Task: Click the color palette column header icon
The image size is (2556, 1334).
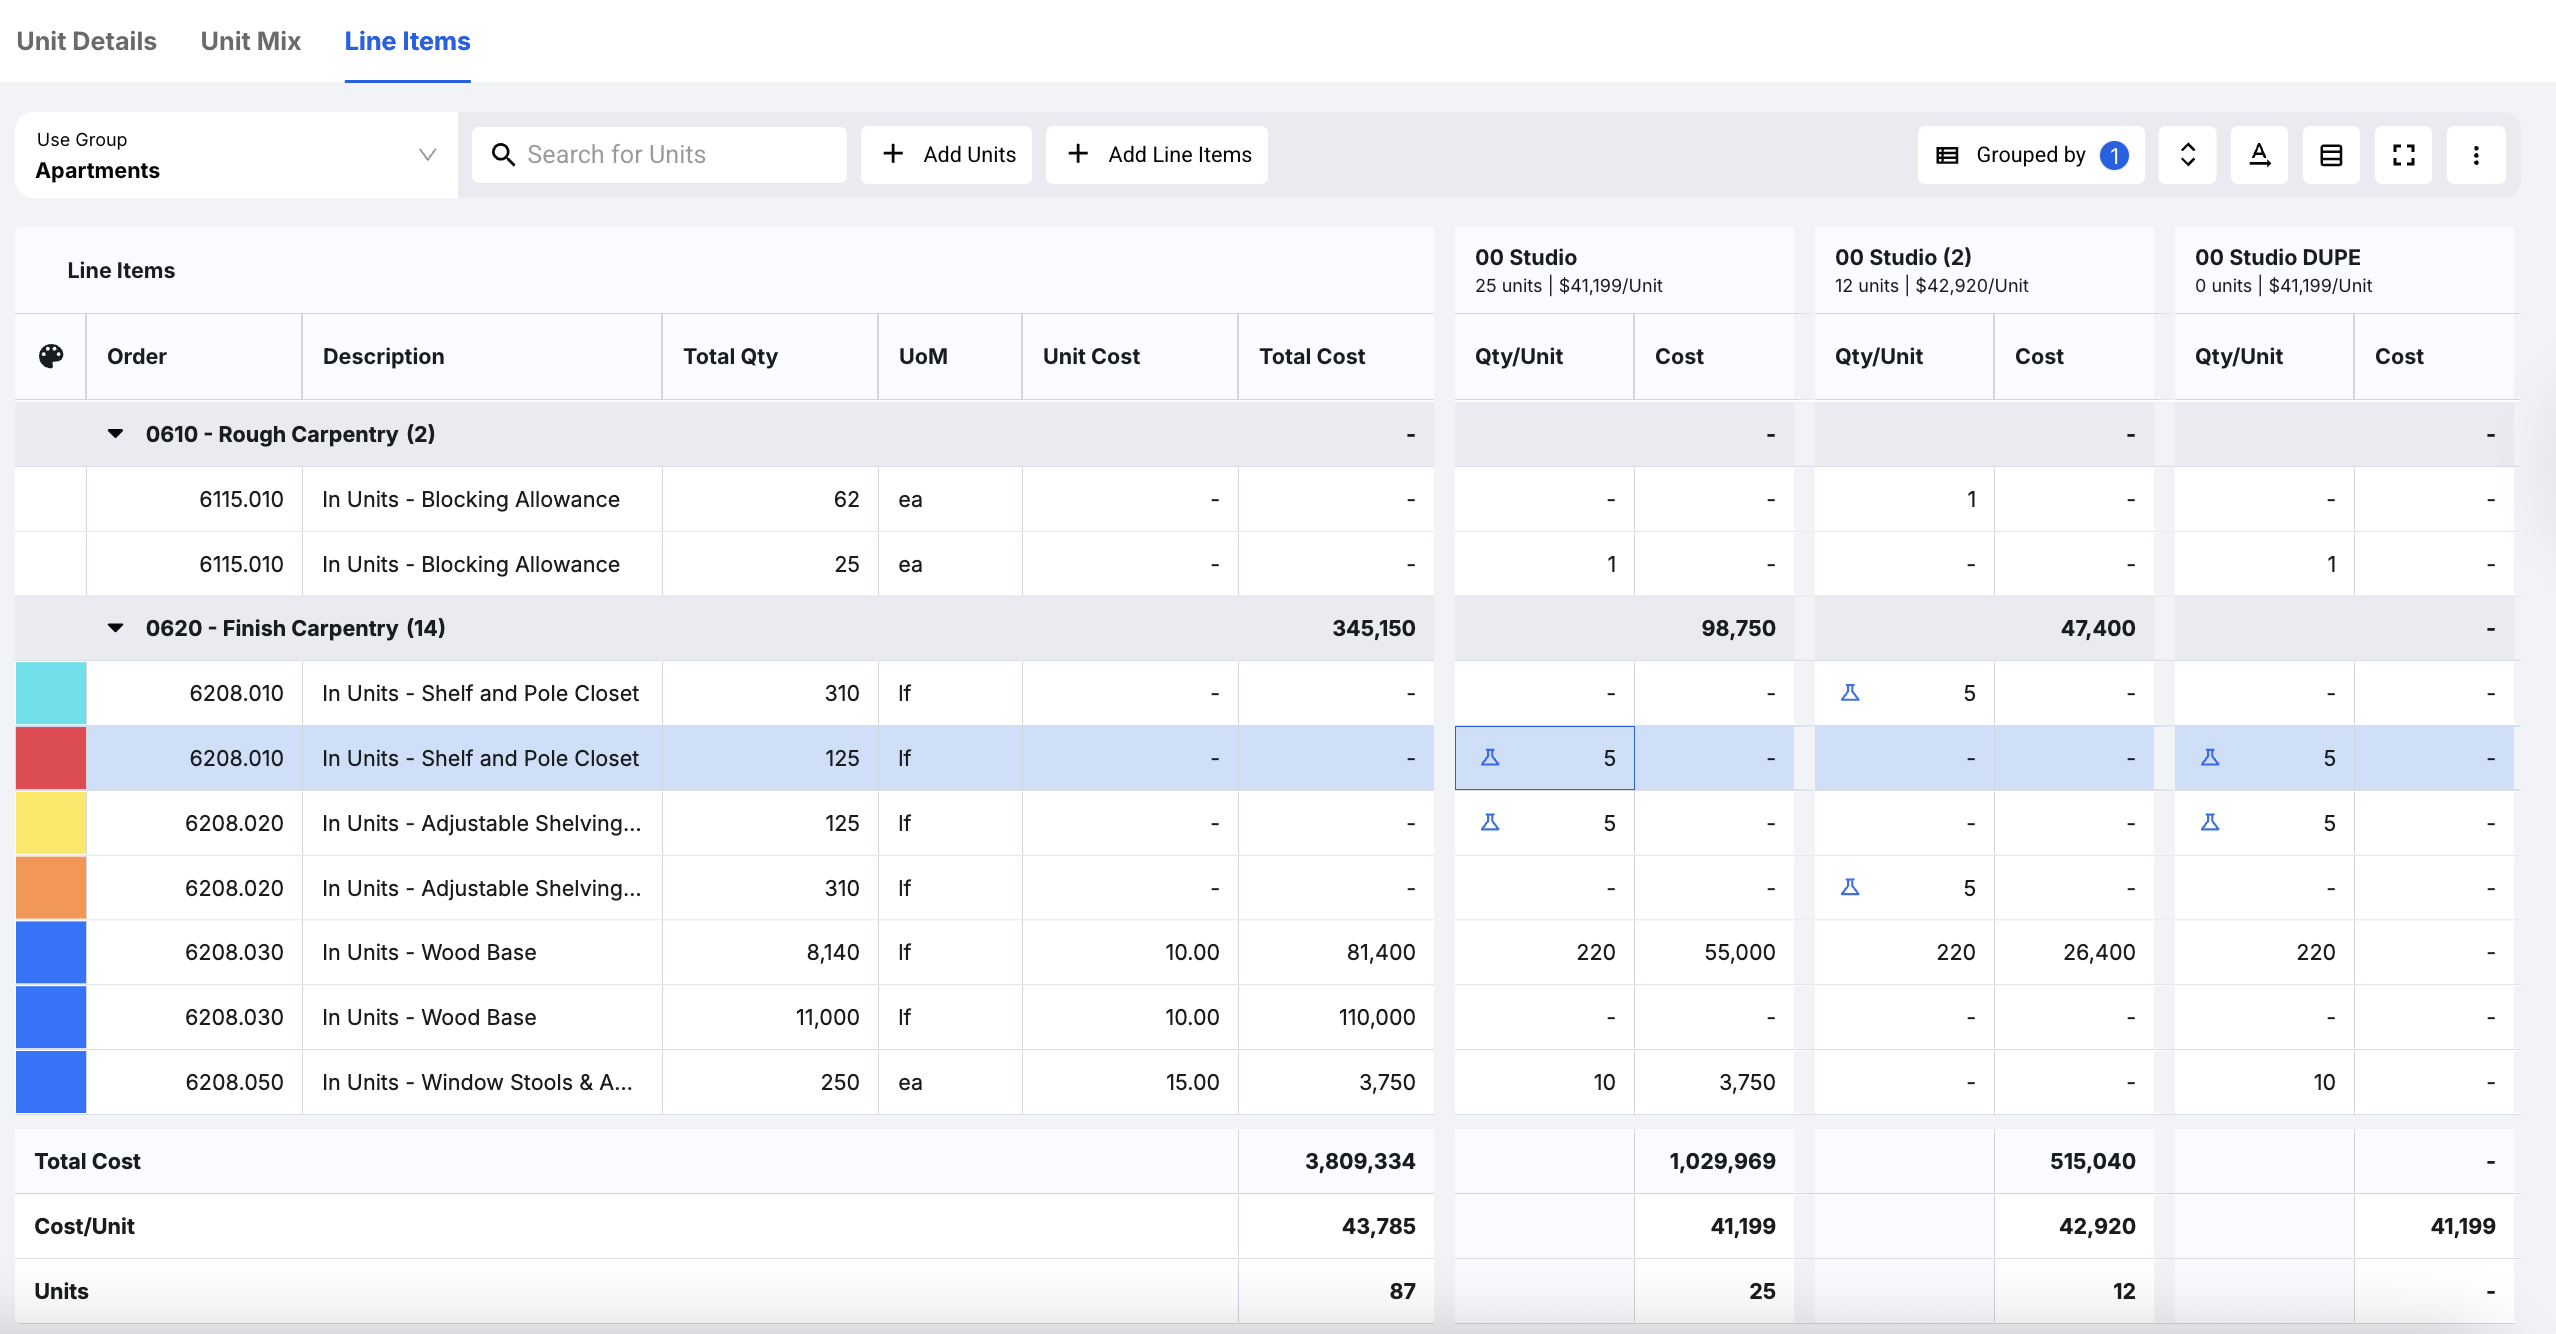Action: point(51,356)
